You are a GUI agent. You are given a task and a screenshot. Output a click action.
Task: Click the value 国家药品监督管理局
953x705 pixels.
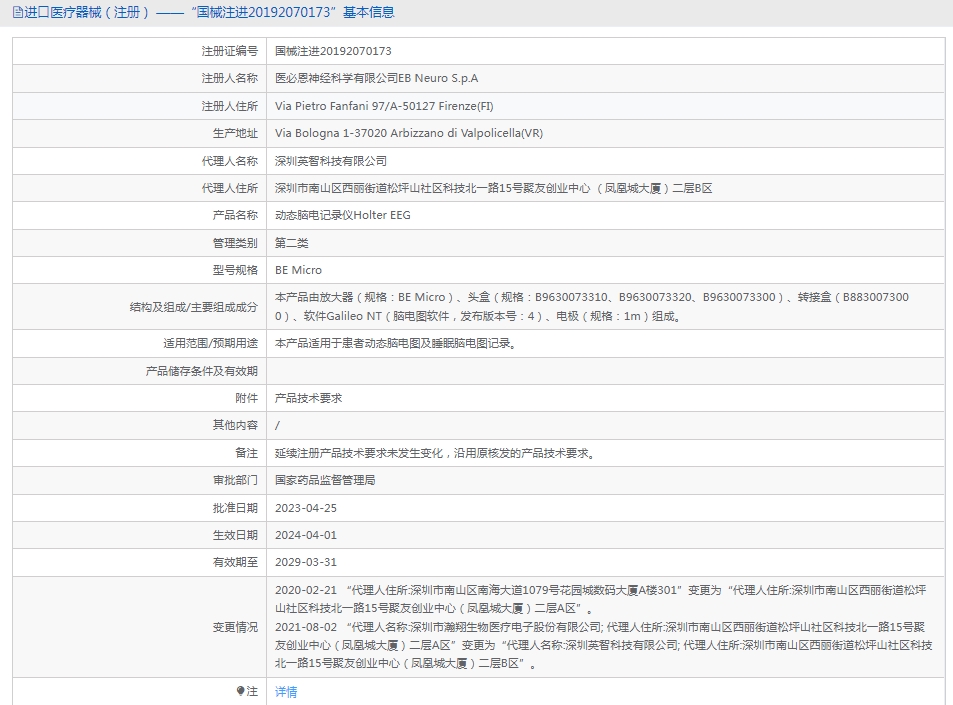click(x=325, y=480)
